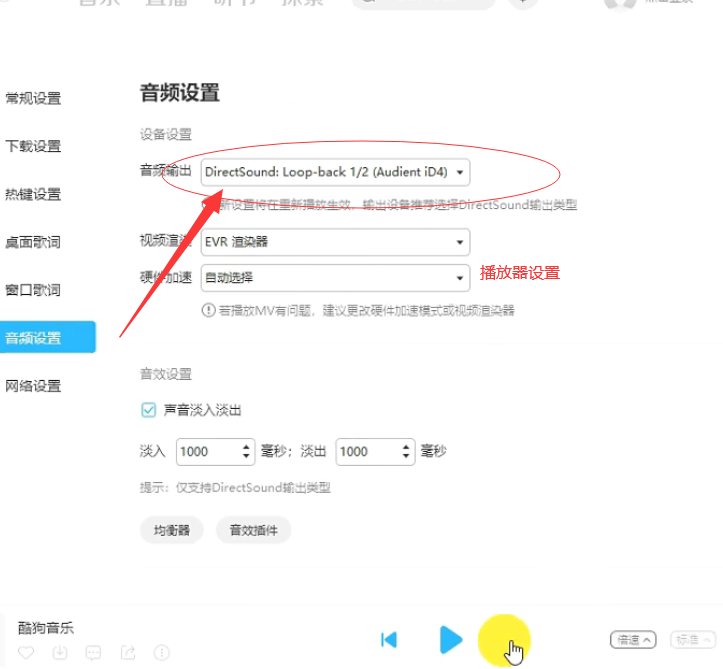This screenshot has width=723, height=669.
Task: Open comments via the speech bubble icon
Action: [x=94, y=652]
